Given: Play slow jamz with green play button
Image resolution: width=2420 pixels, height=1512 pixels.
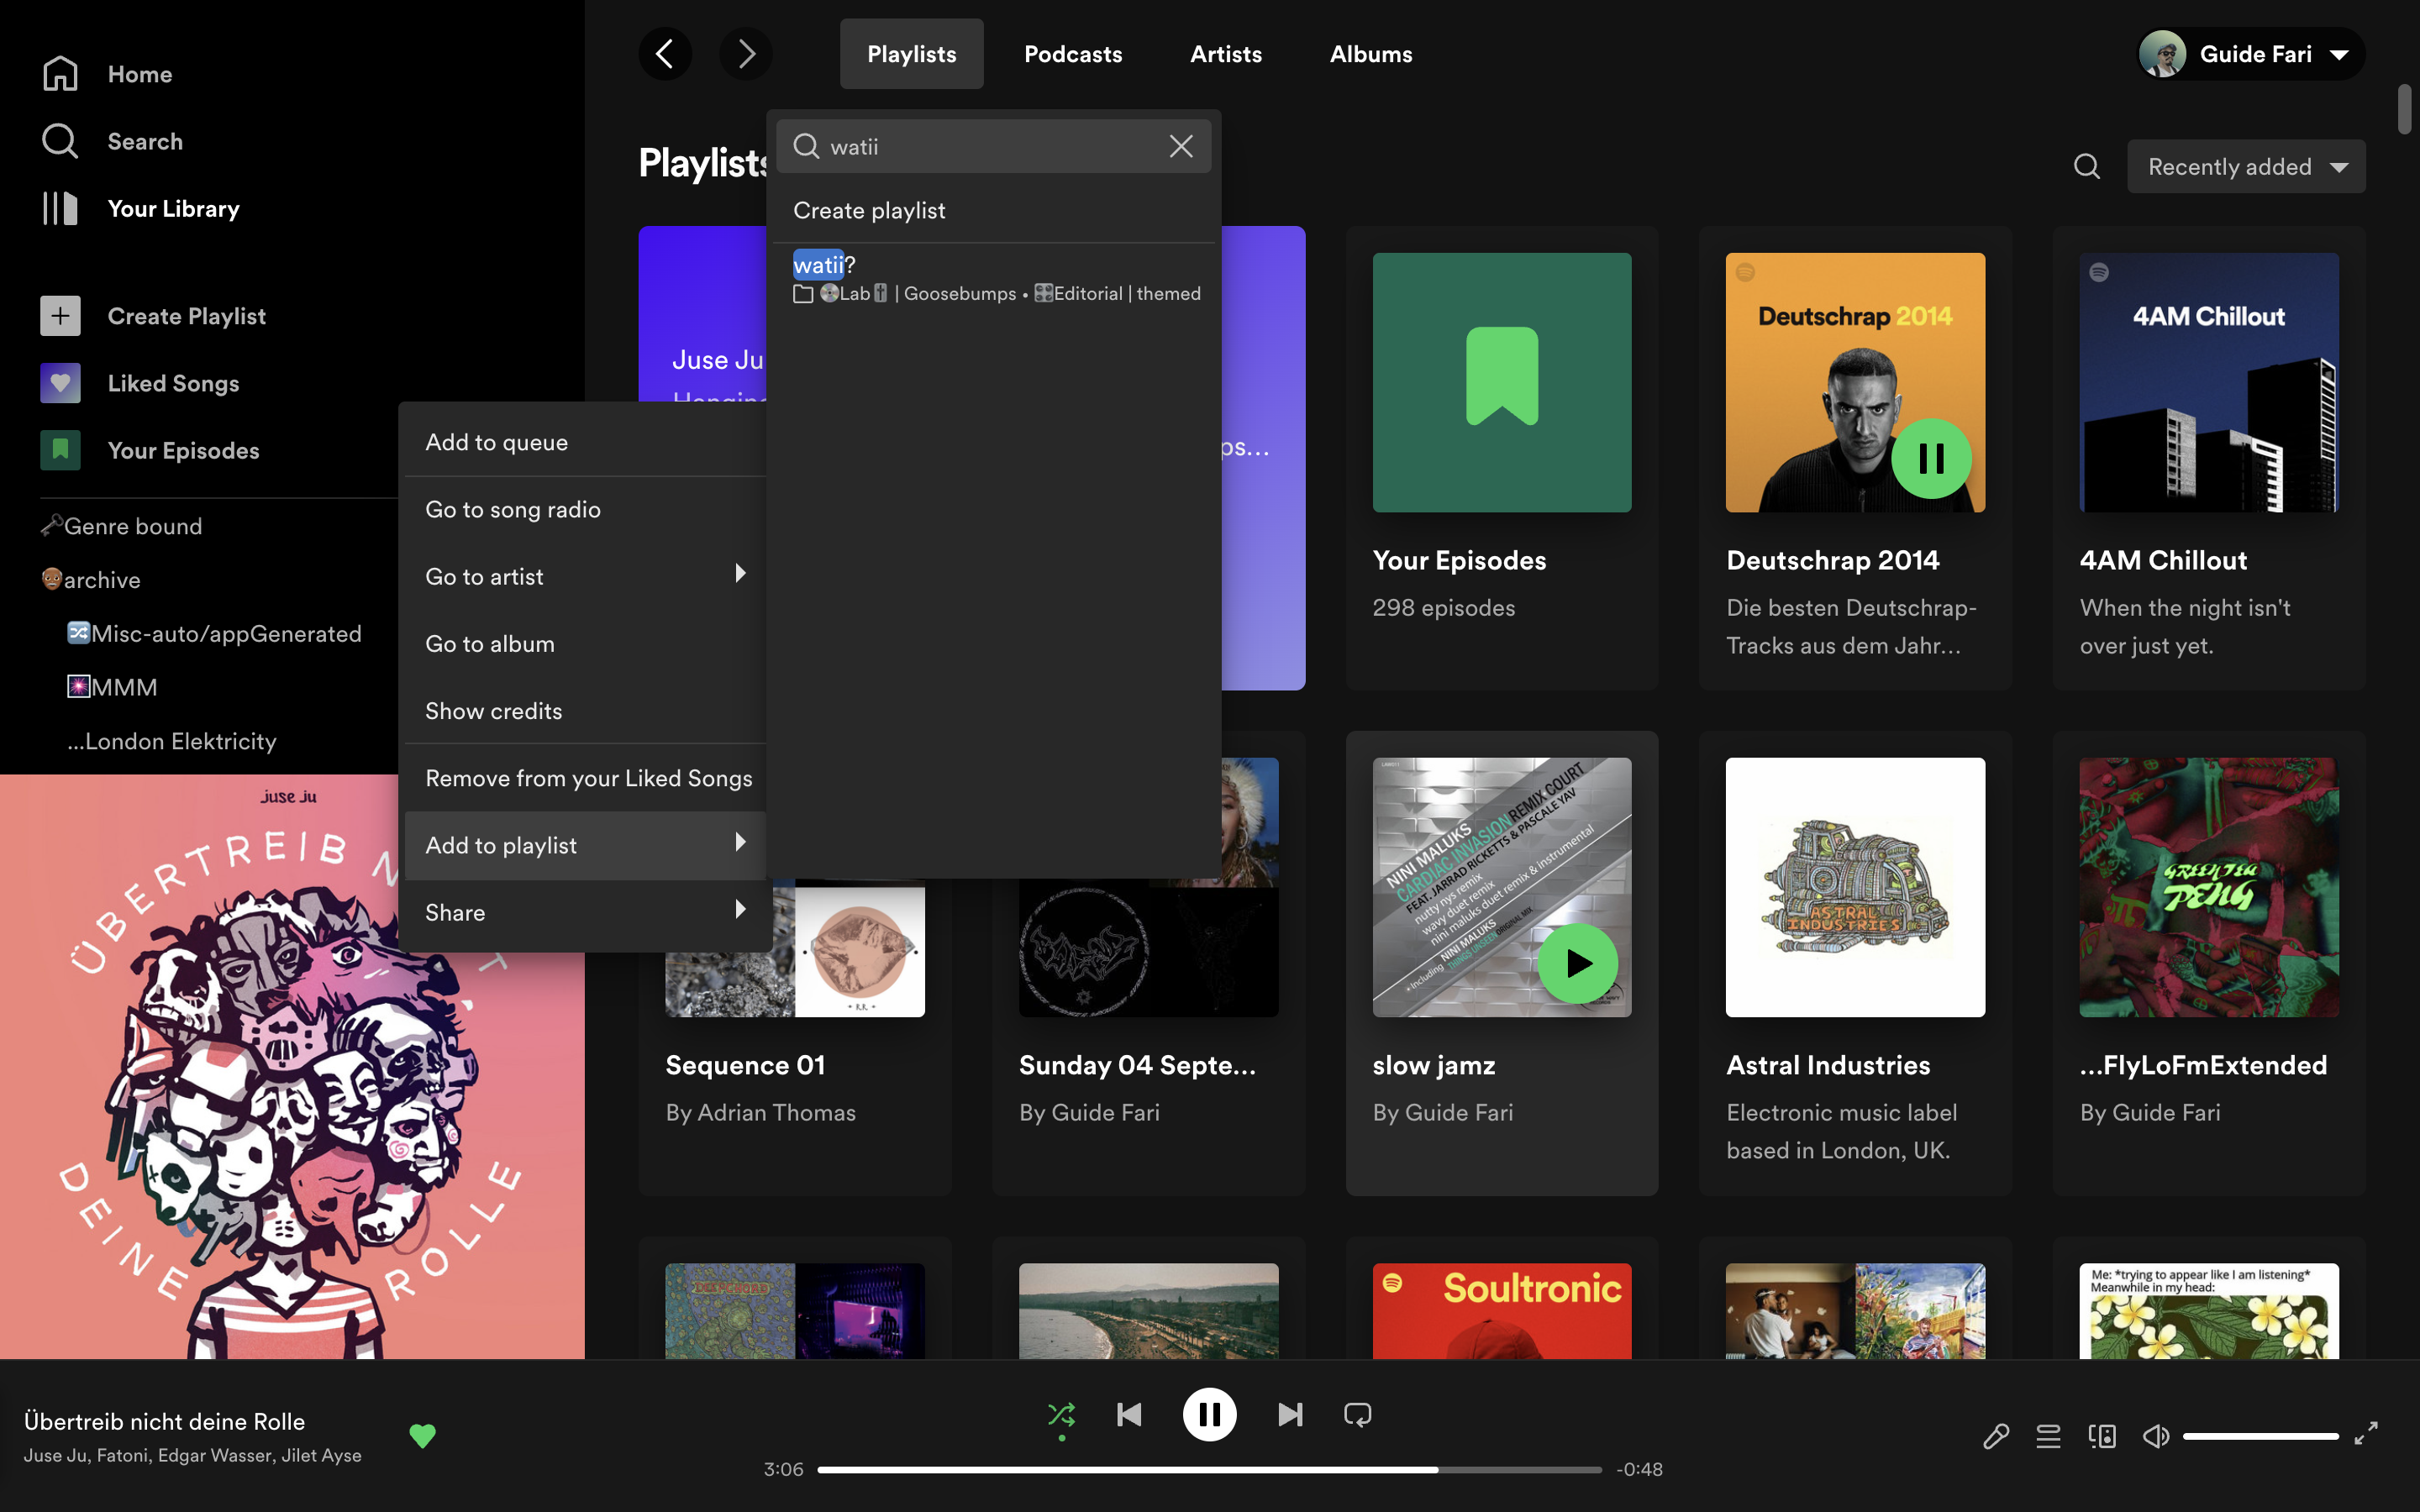Looking at the screenshot, I should click(x=1577, y=964).
